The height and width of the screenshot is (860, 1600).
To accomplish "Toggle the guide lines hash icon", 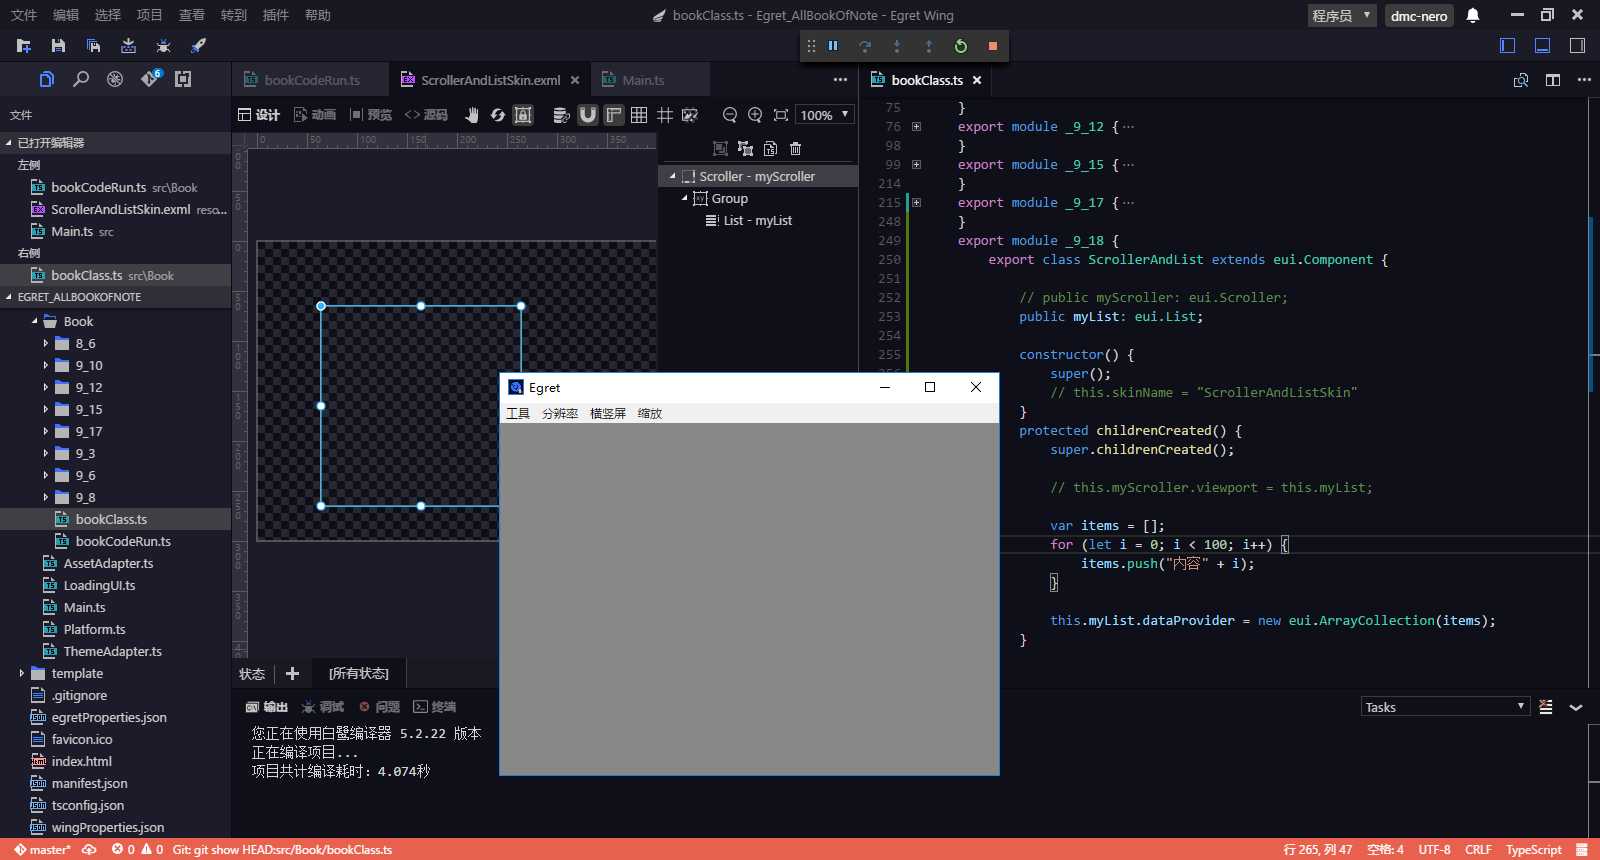I will click(665, 115).
